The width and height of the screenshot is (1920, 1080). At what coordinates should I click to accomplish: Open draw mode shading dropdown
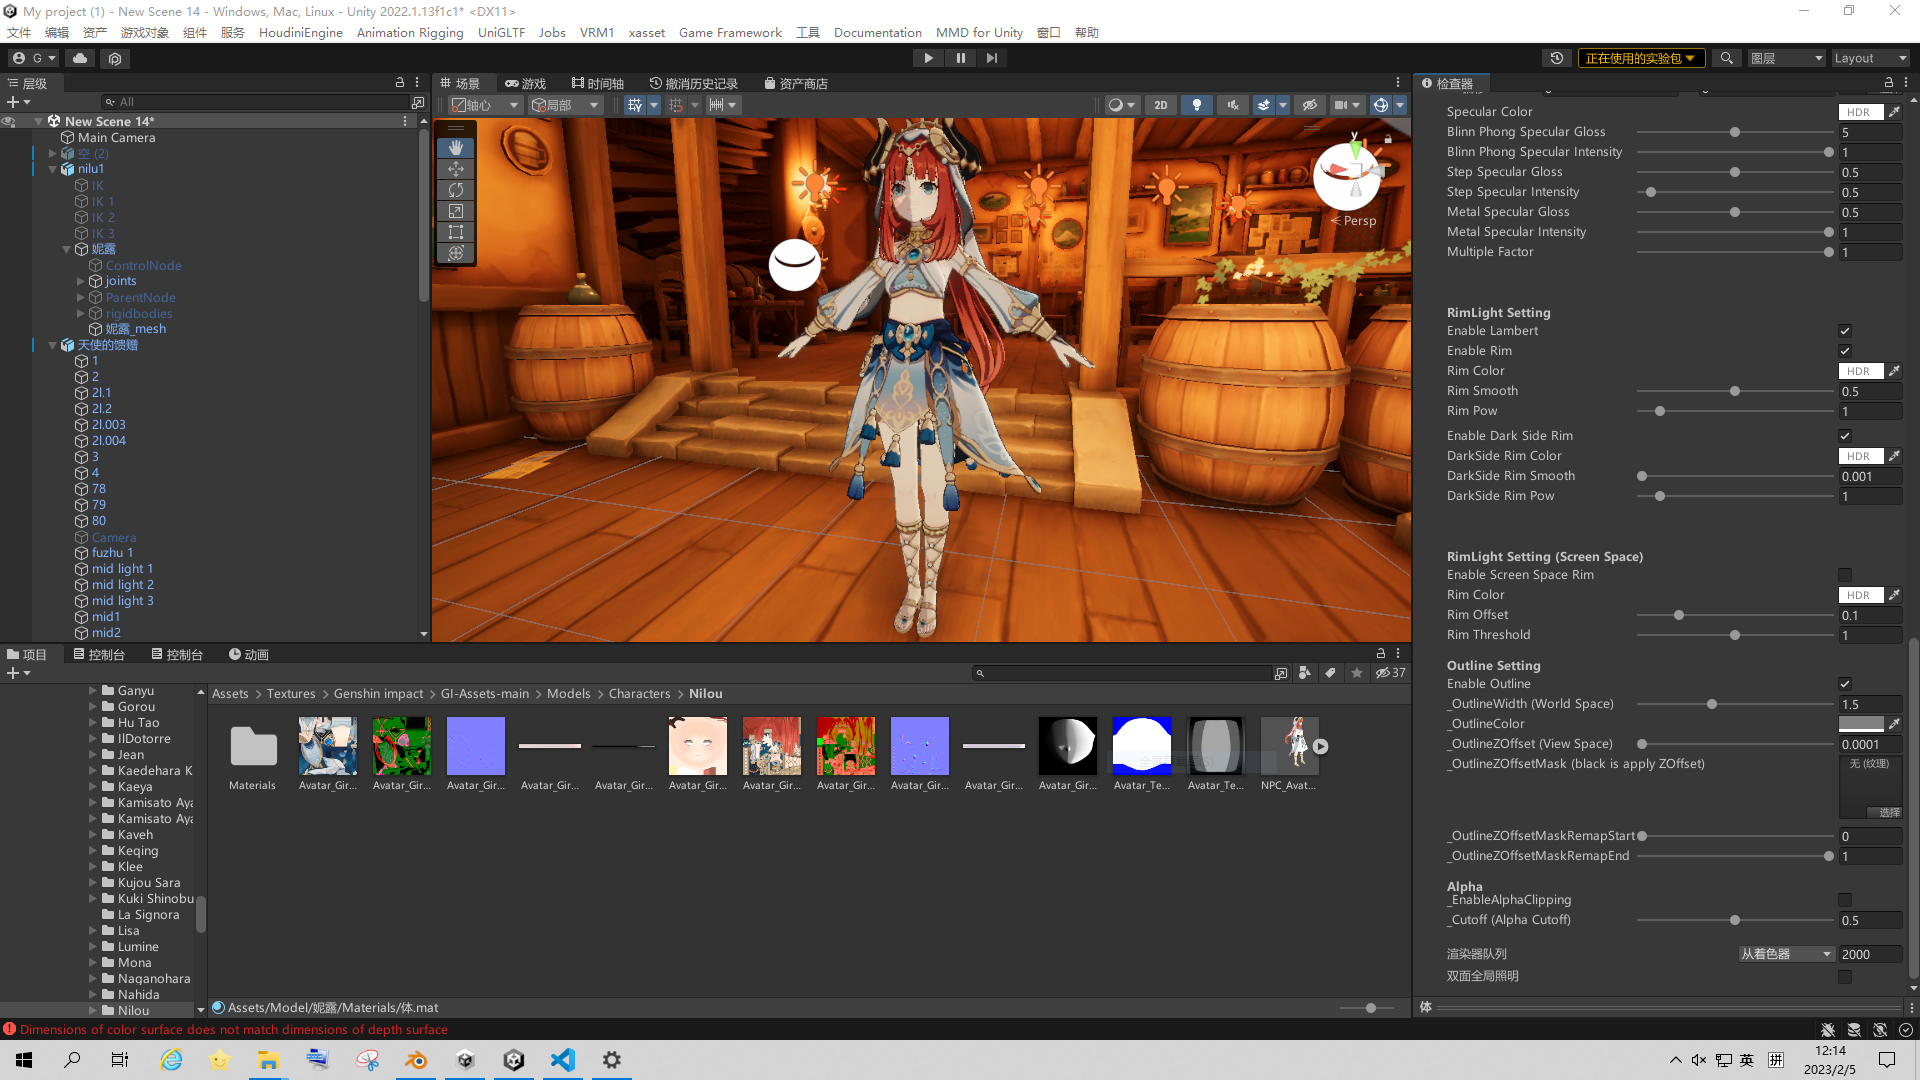pyautogui.click(x=1121, y=105)
